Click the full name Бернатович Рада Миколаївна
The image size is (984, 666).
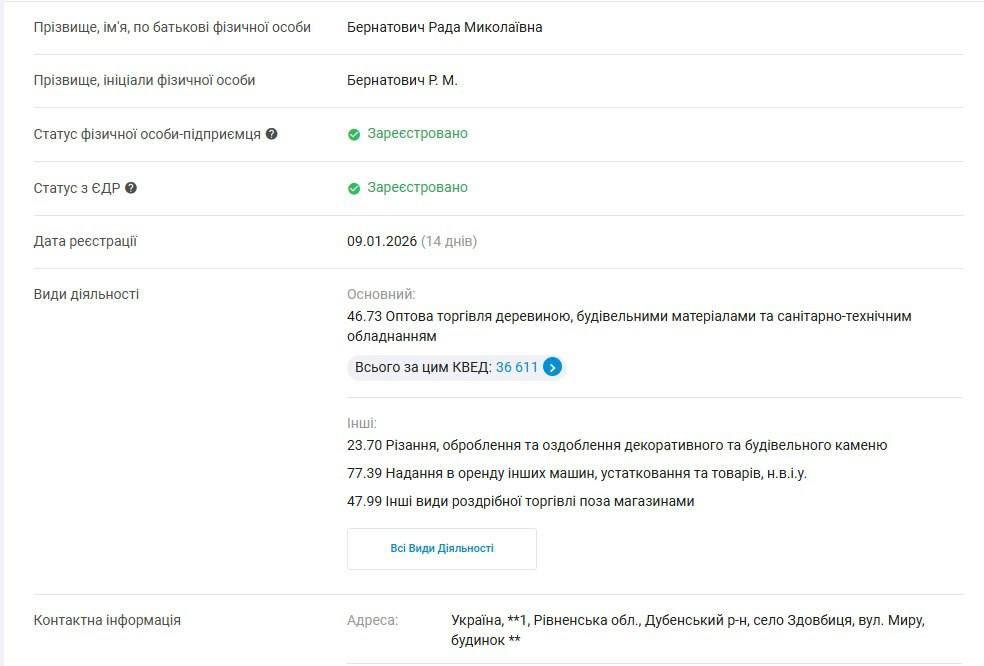[x=444, y=27]
